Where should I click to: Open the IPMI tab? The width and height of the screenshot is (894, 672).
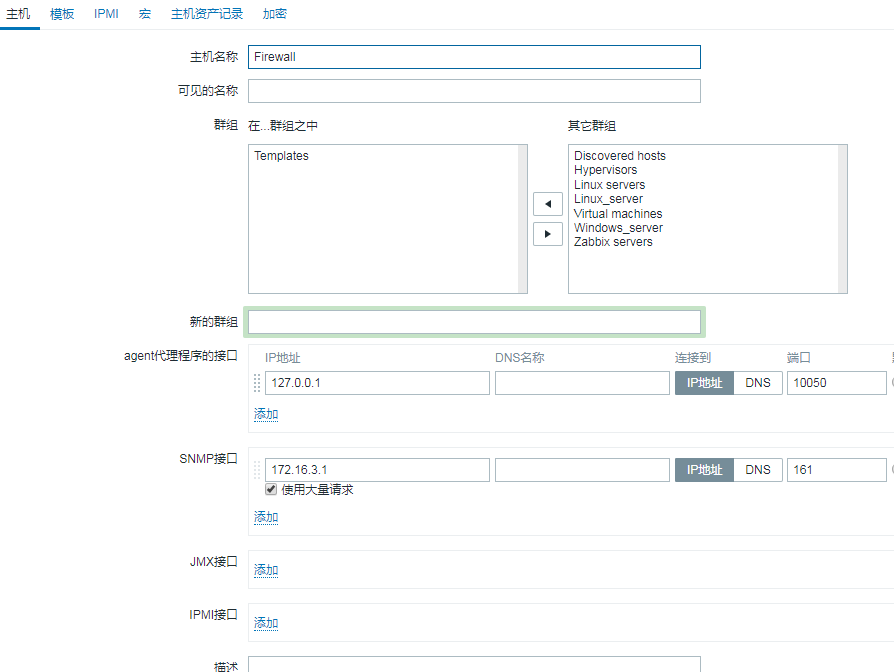[x=106, y=14]
